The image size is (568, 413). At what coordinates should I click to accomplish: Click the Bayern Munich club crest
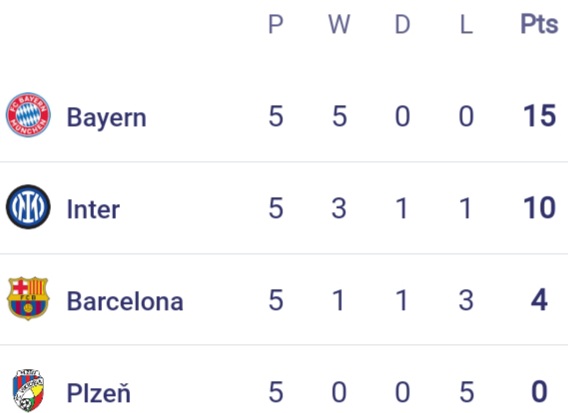(x=28, y=114)
